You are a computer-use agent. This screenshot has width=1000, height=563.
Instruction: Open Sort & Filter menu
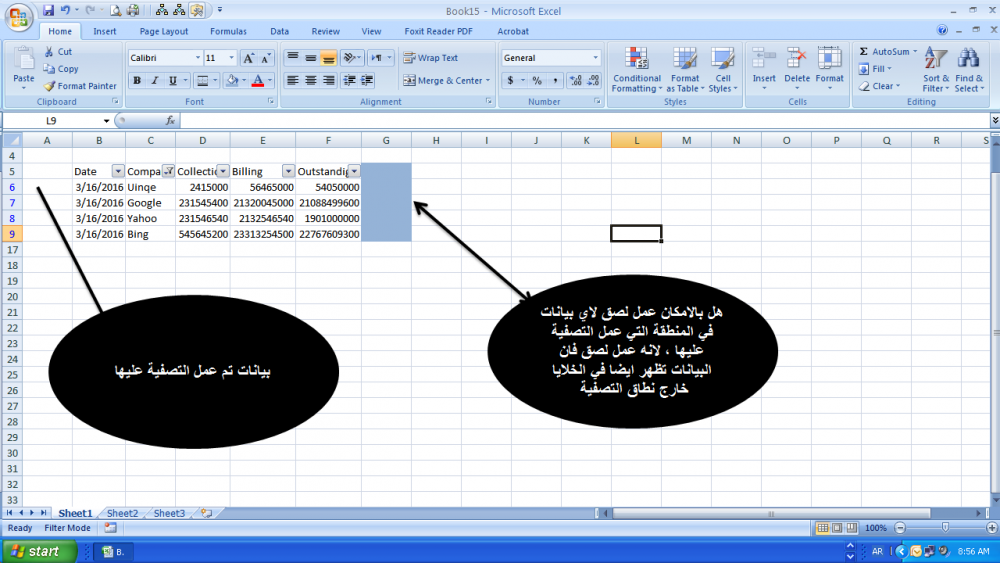tap(936, 70)
